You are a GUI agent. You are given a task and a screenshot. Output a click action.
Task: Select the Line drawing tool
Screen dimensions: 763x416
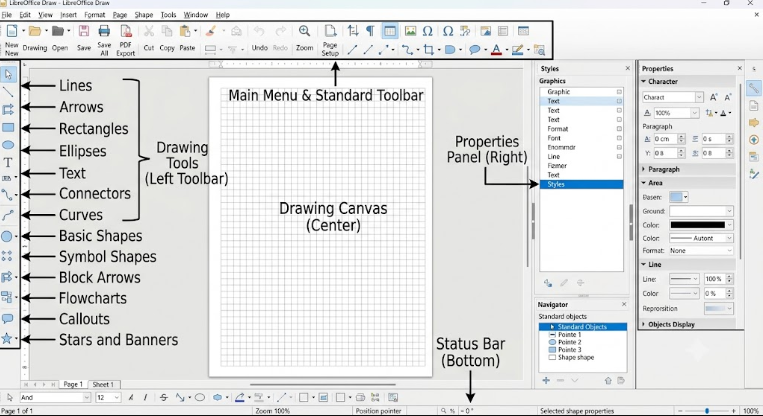point(8,91)
